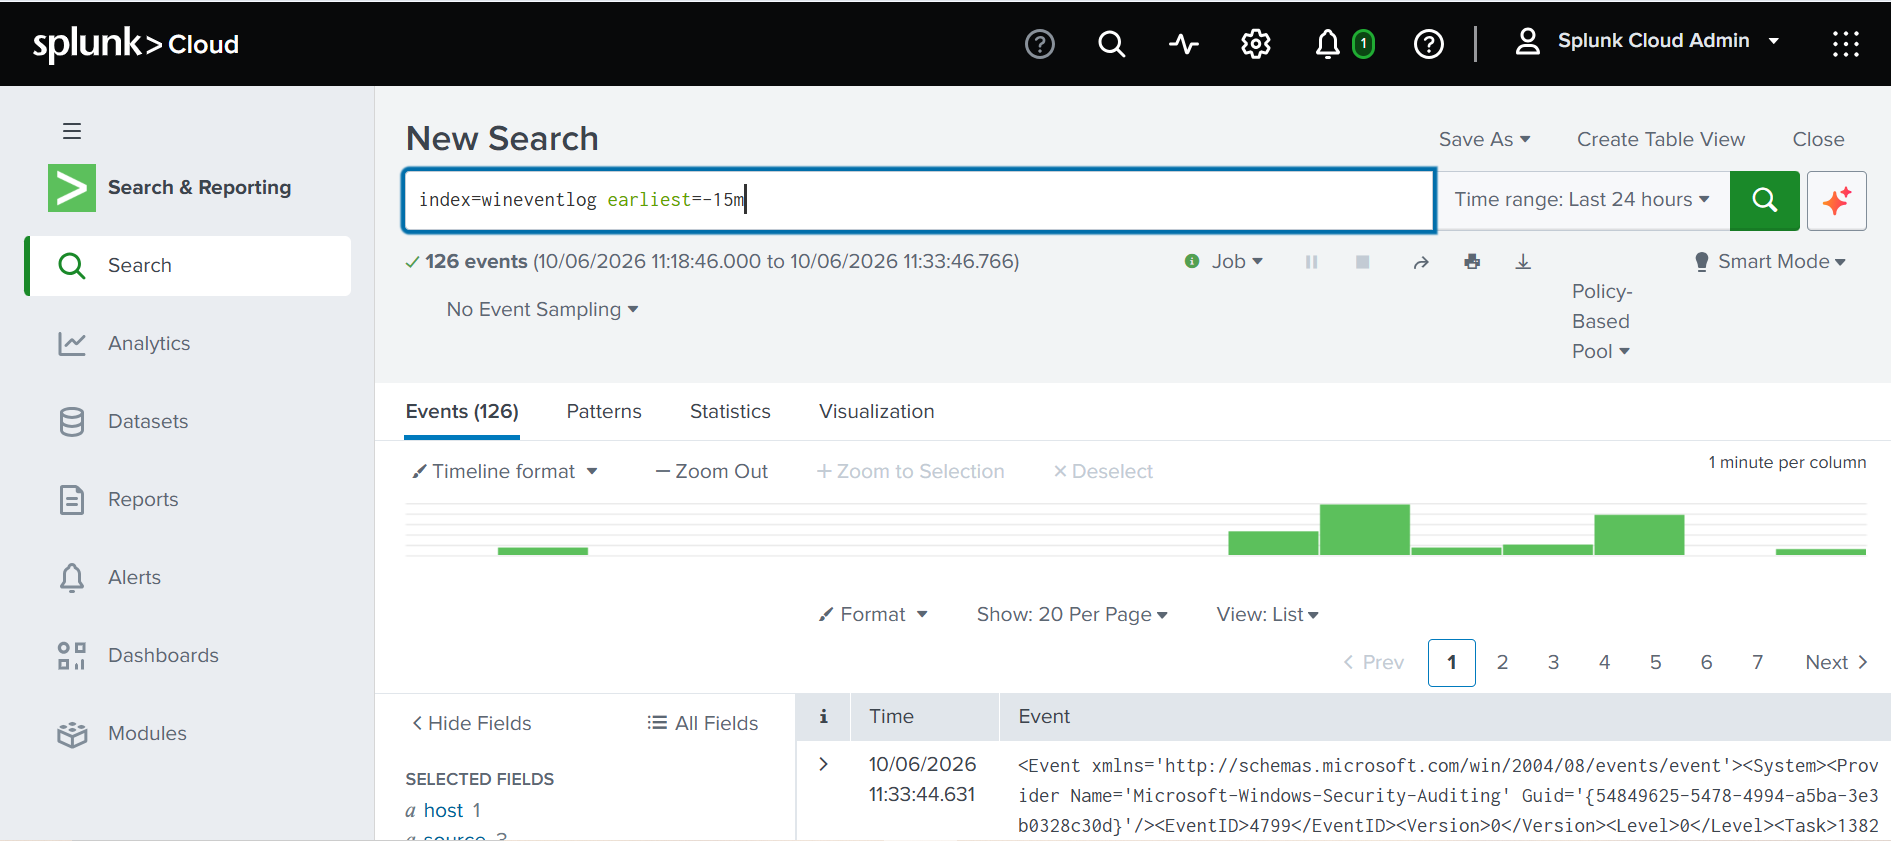
Task: Click Hide Fields
Action: click(471, 723)
